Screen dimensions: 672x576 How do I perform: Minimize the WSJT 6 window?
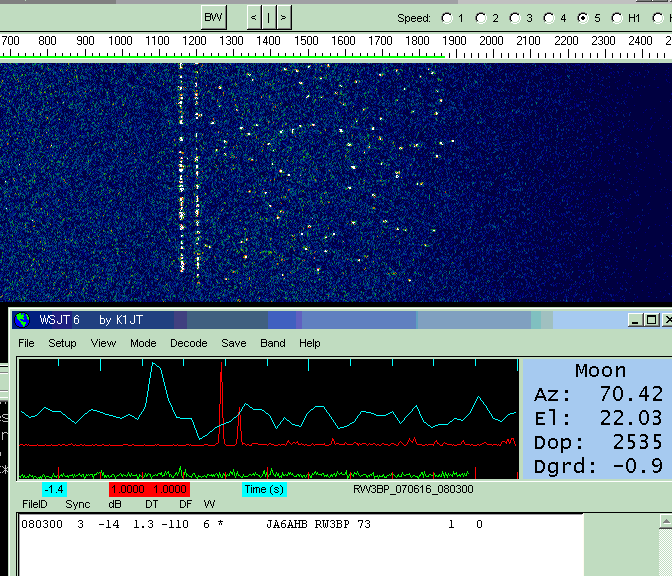[635, 320]
